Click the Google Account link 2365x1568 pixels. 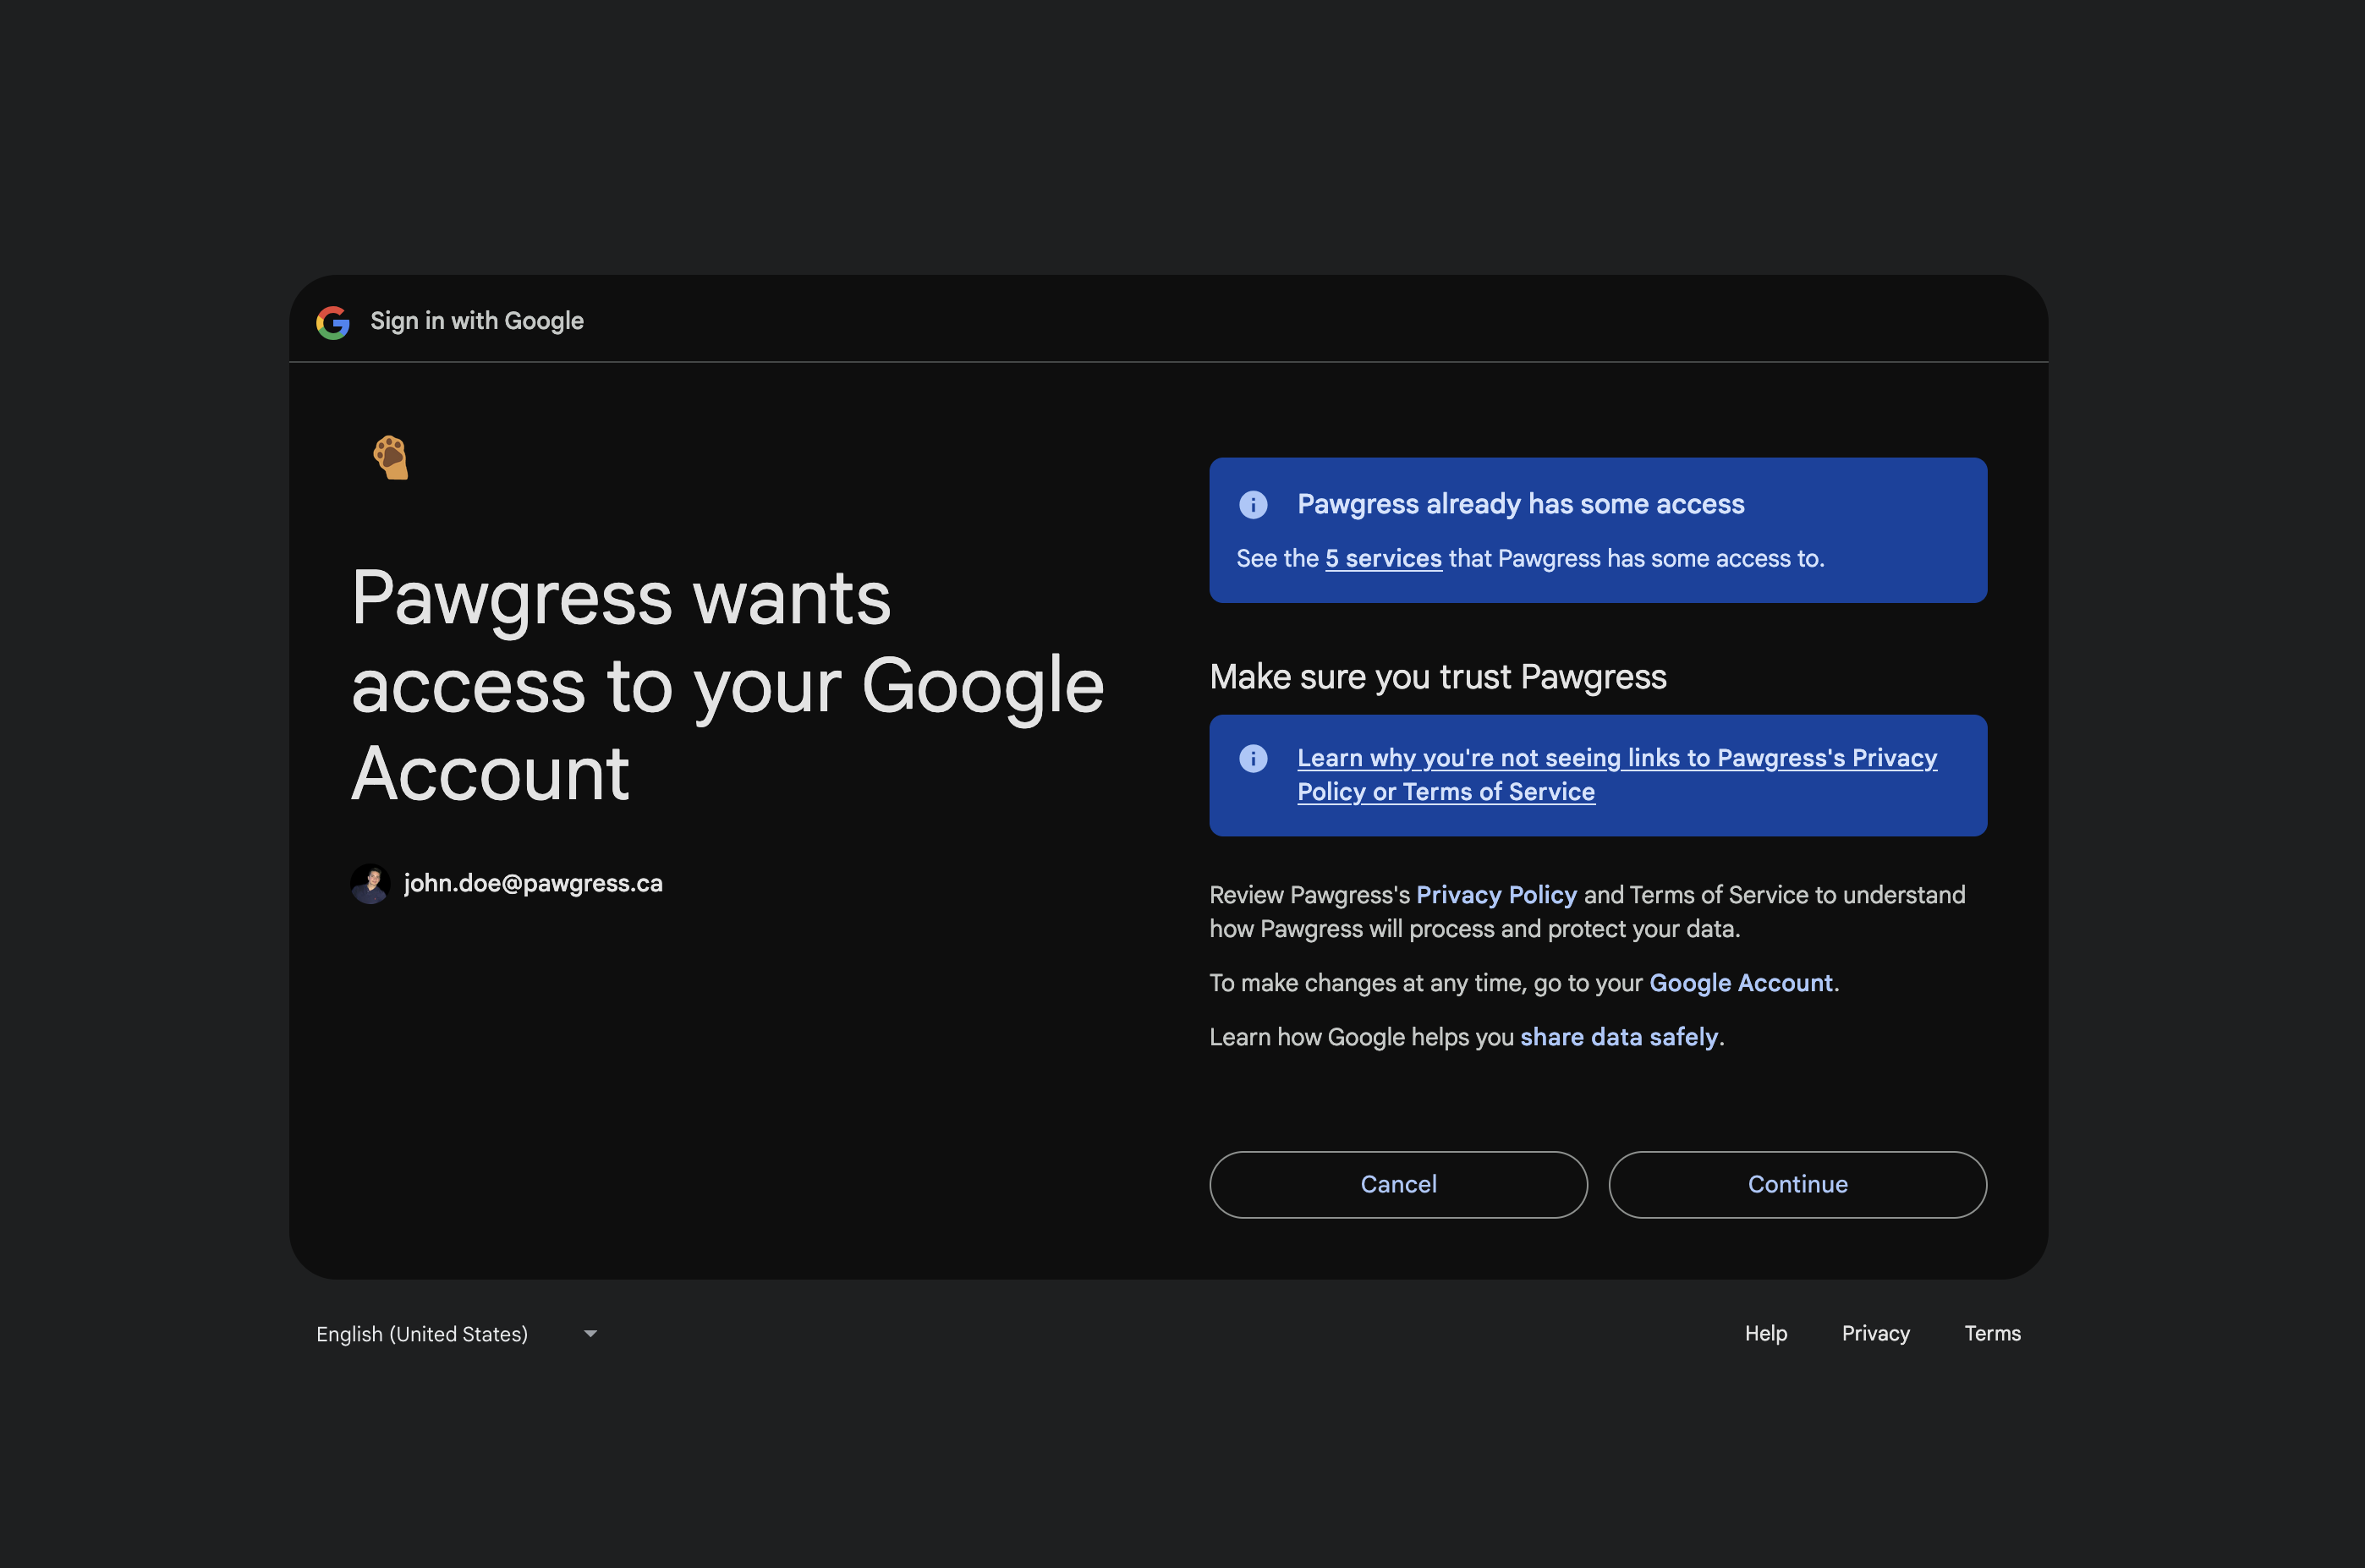pyautogui.click(x=1740, y=983)
